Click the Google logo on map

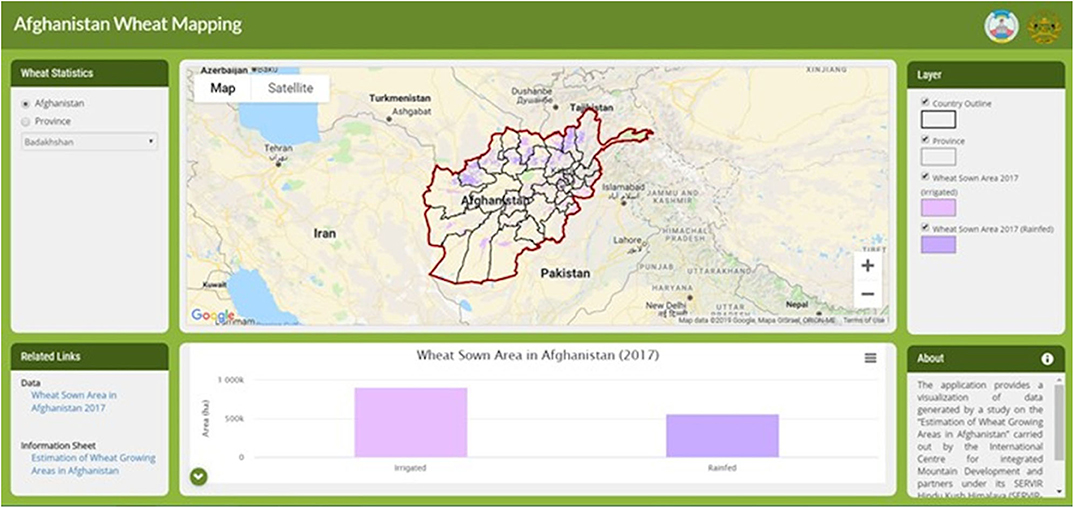pyautogui.click(x=212, y=315)
